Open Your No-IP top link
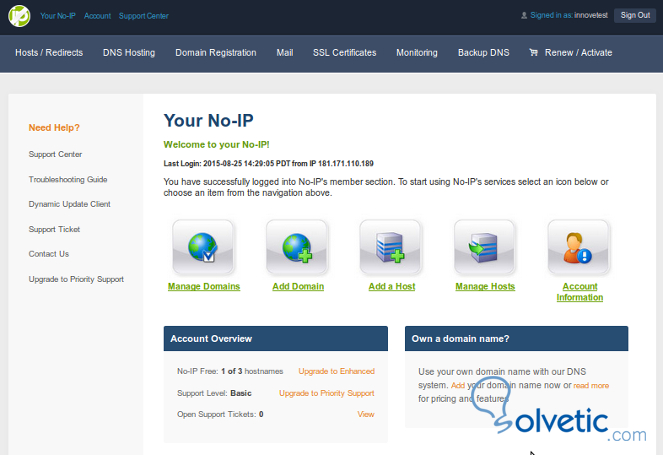 58,16
